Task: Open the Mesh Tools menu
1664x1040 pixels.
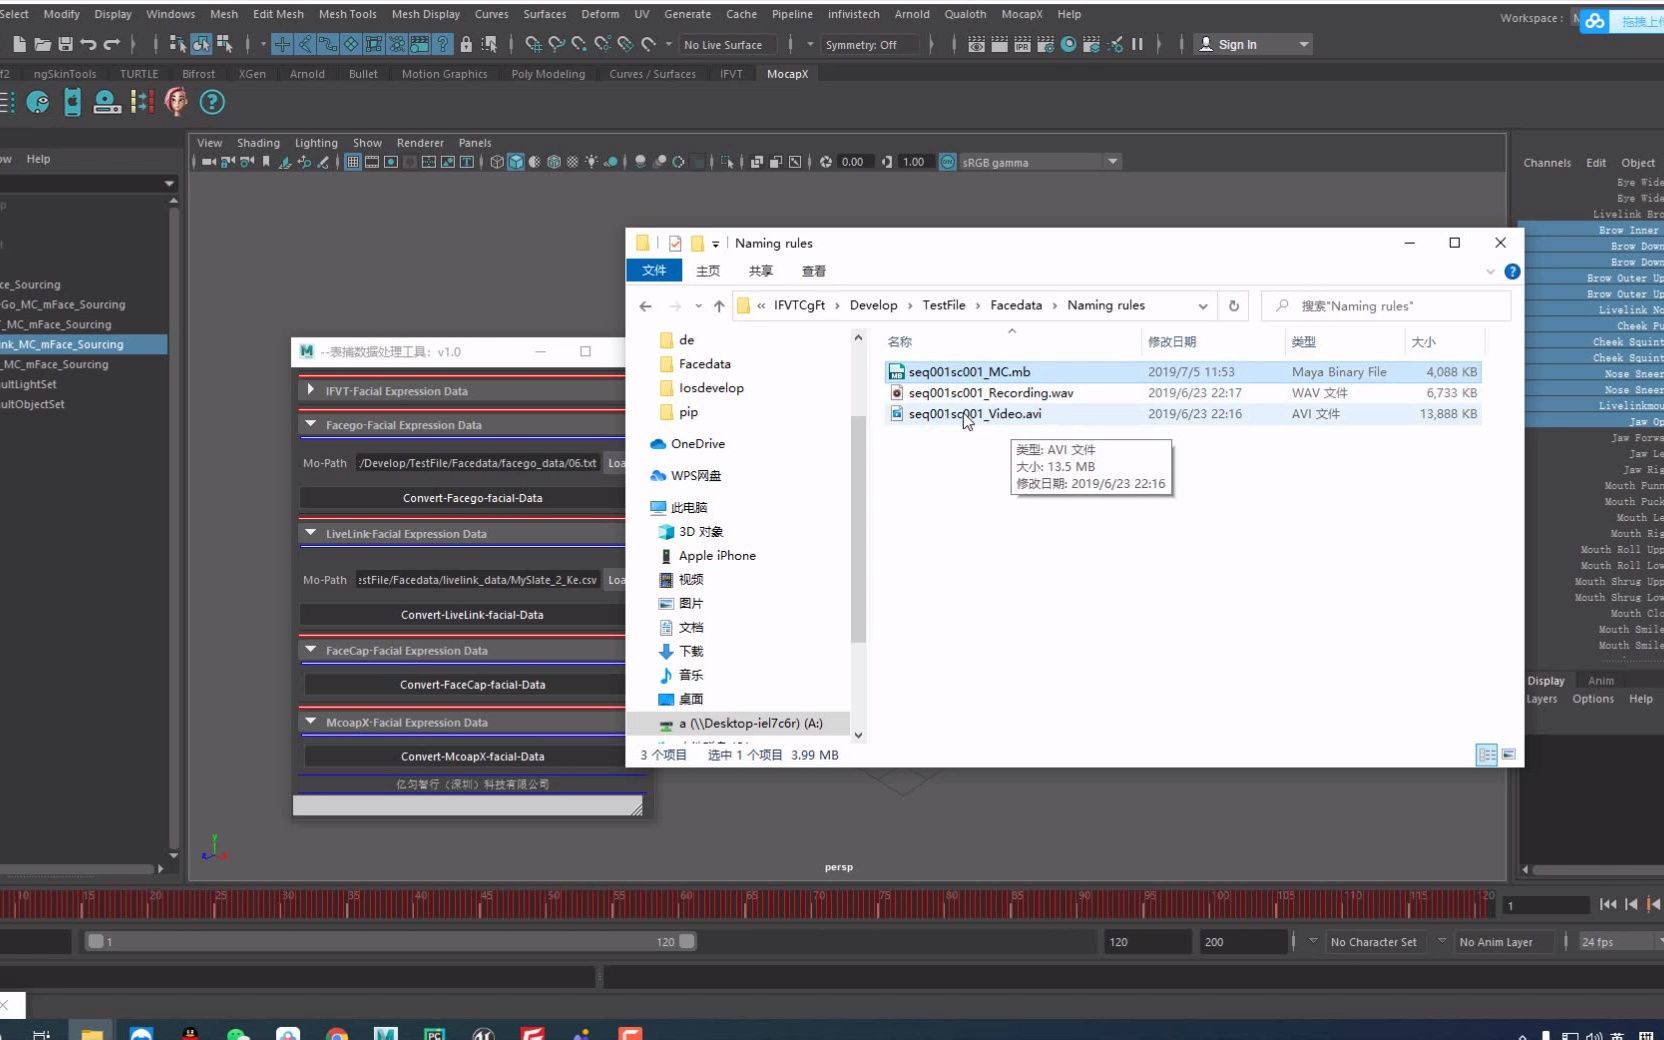Action: tap(348, 14)
